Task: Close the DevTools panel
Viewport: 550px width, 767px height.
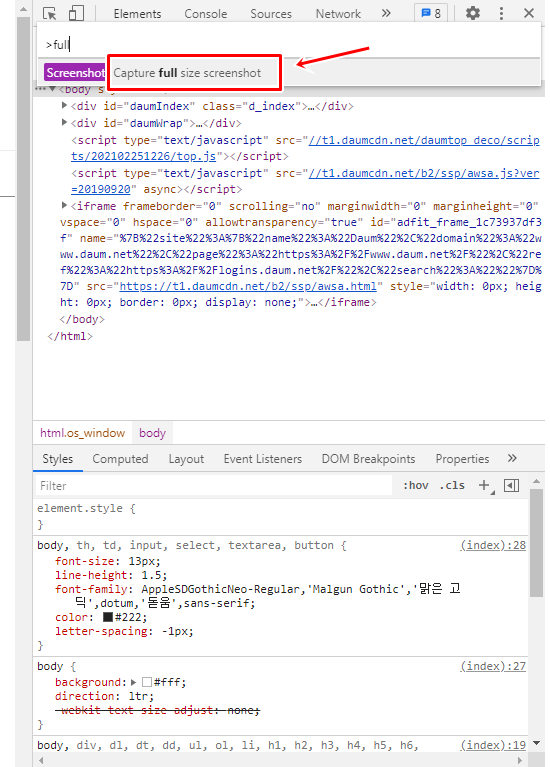Action: [x=529, y=13]
